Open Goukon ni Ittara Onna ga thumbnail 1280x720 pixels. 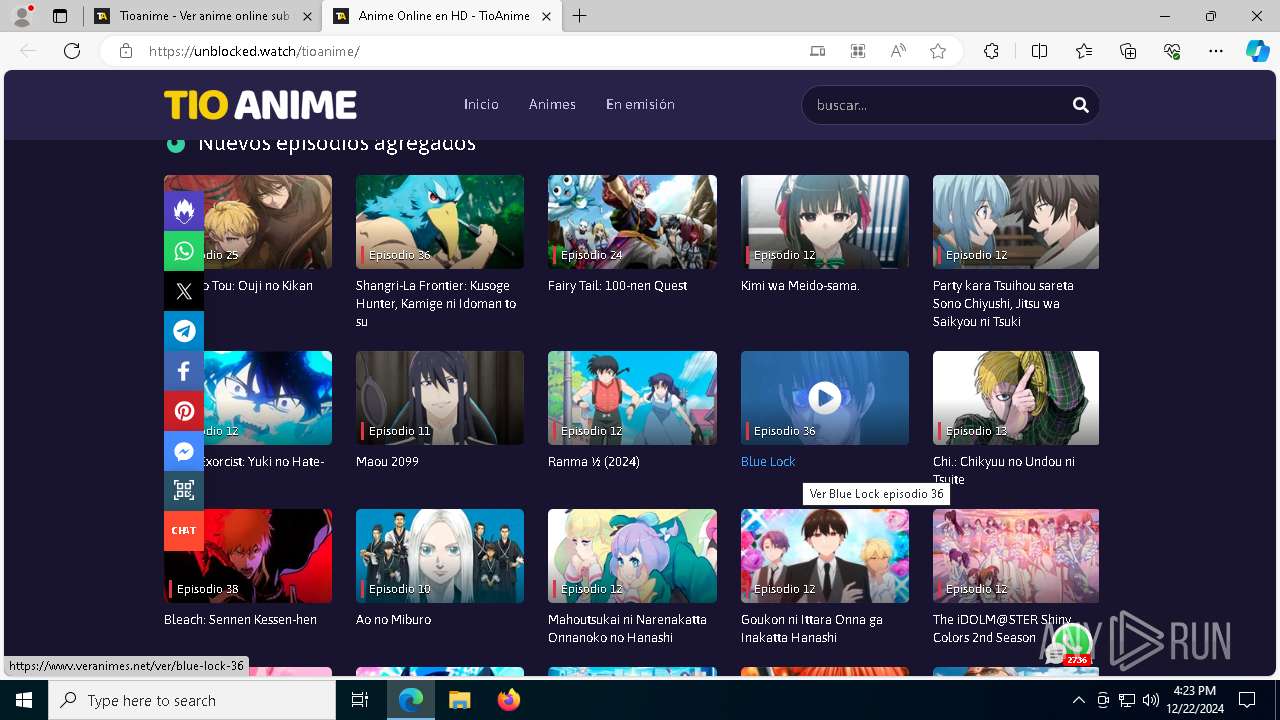click(x=824, y=556)
